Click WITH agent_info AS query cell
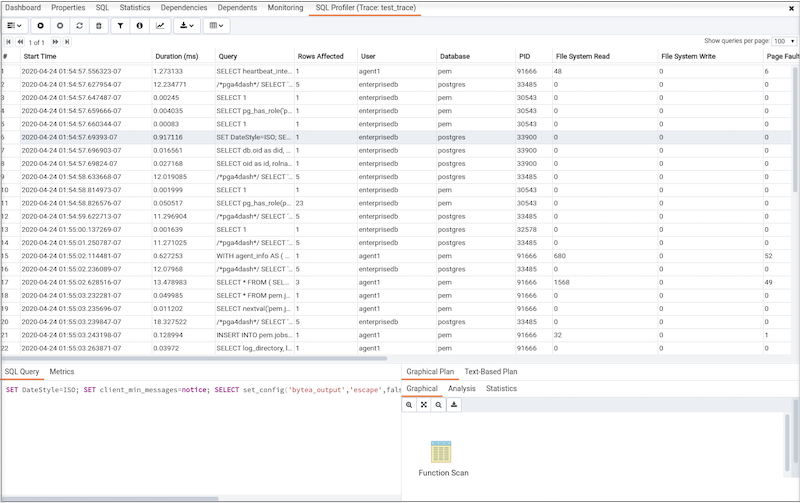 [x=254, y=256]
